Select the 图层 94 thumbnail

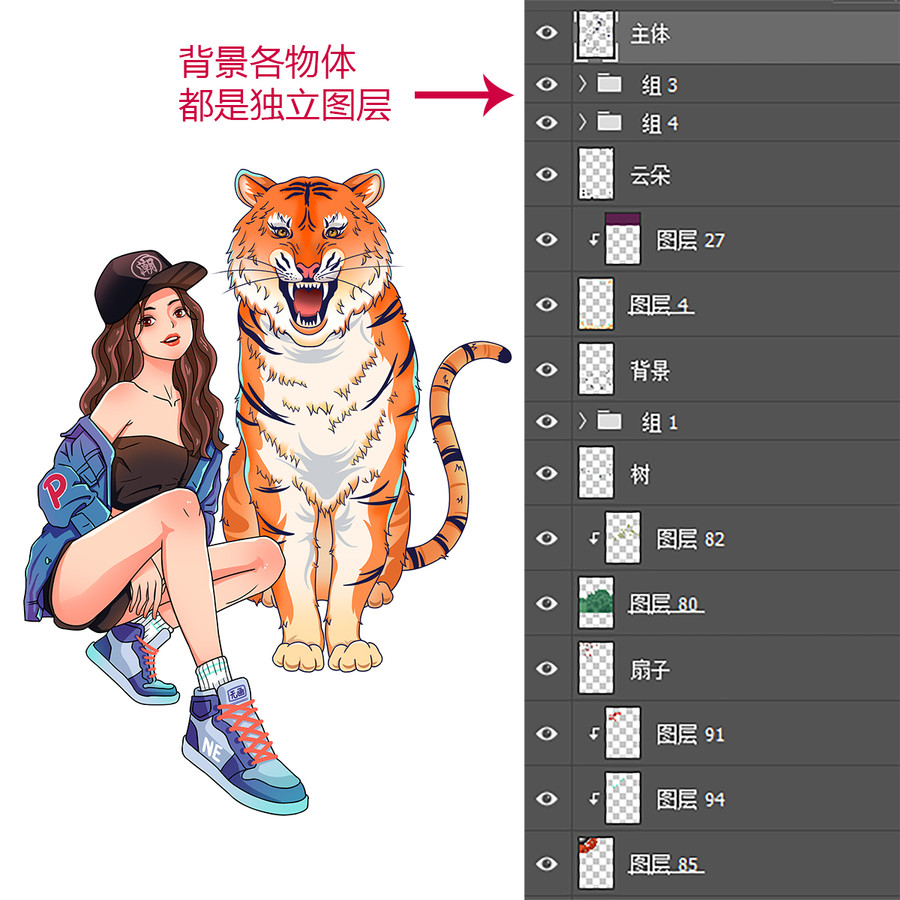(x=623, y=798)
